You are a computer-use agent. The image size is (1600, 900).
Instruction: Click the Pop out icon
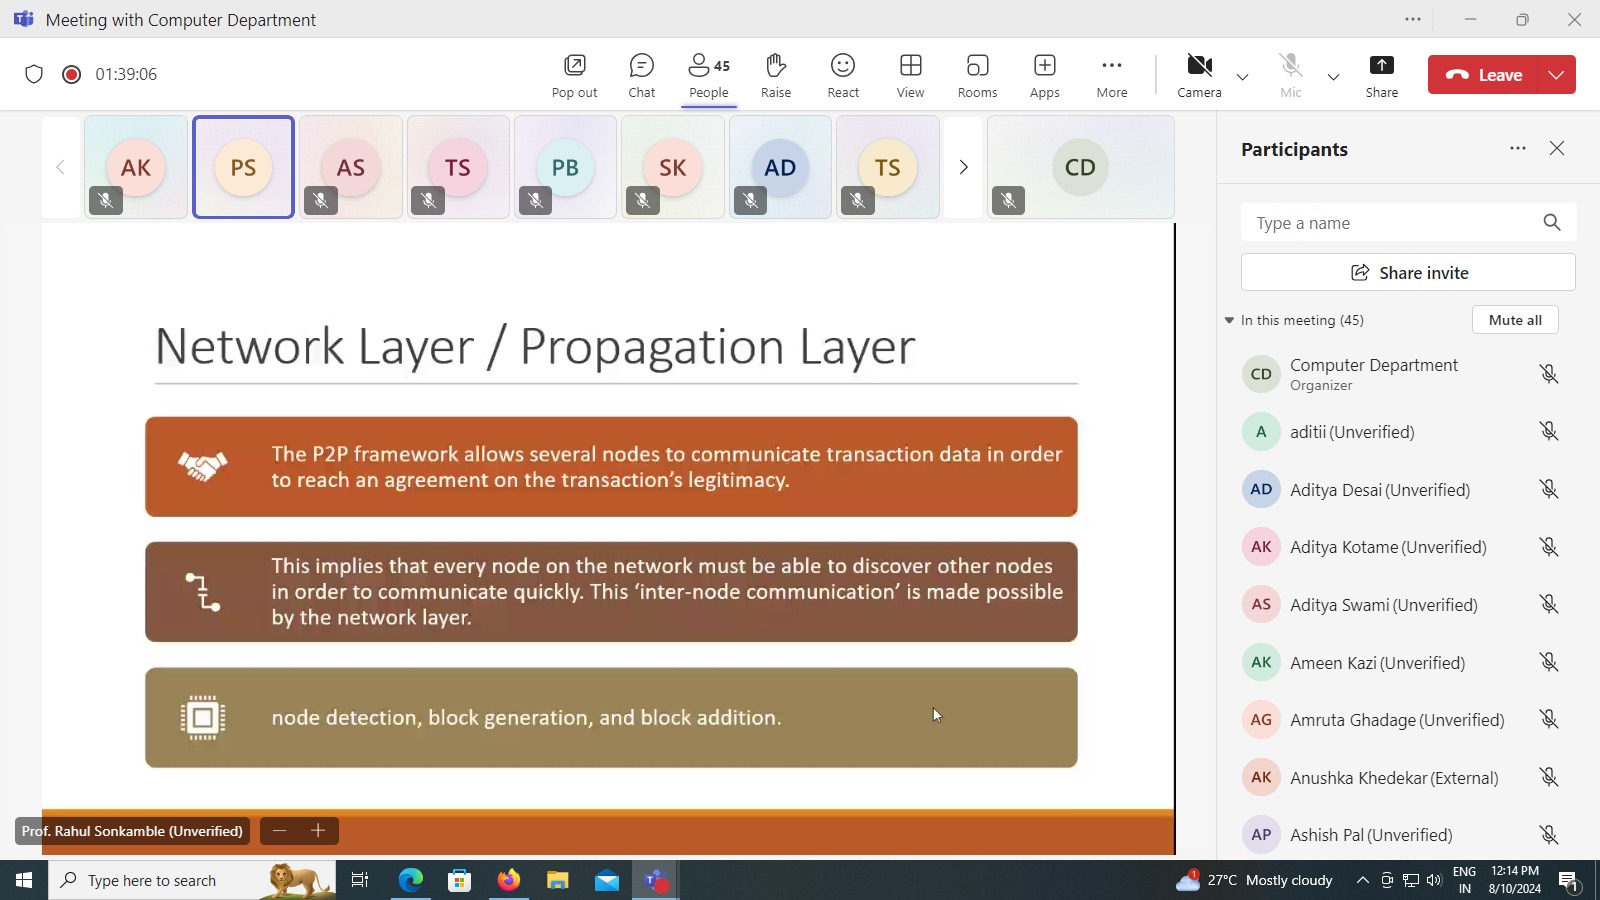coord(574,76)
